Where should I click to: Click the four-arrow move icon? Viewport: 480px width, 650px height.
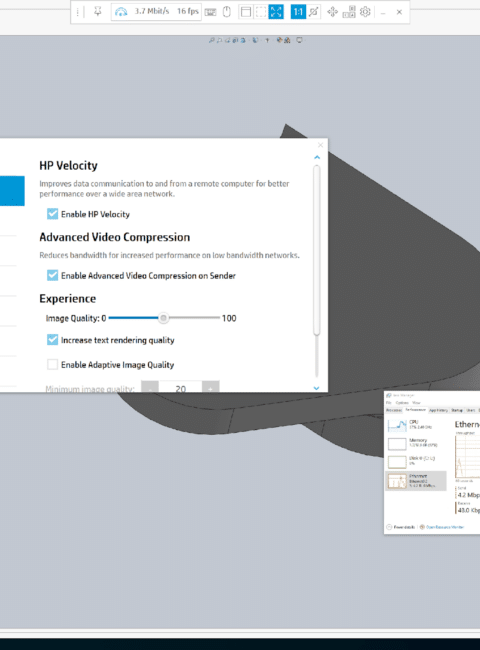[x=332, y=12]
